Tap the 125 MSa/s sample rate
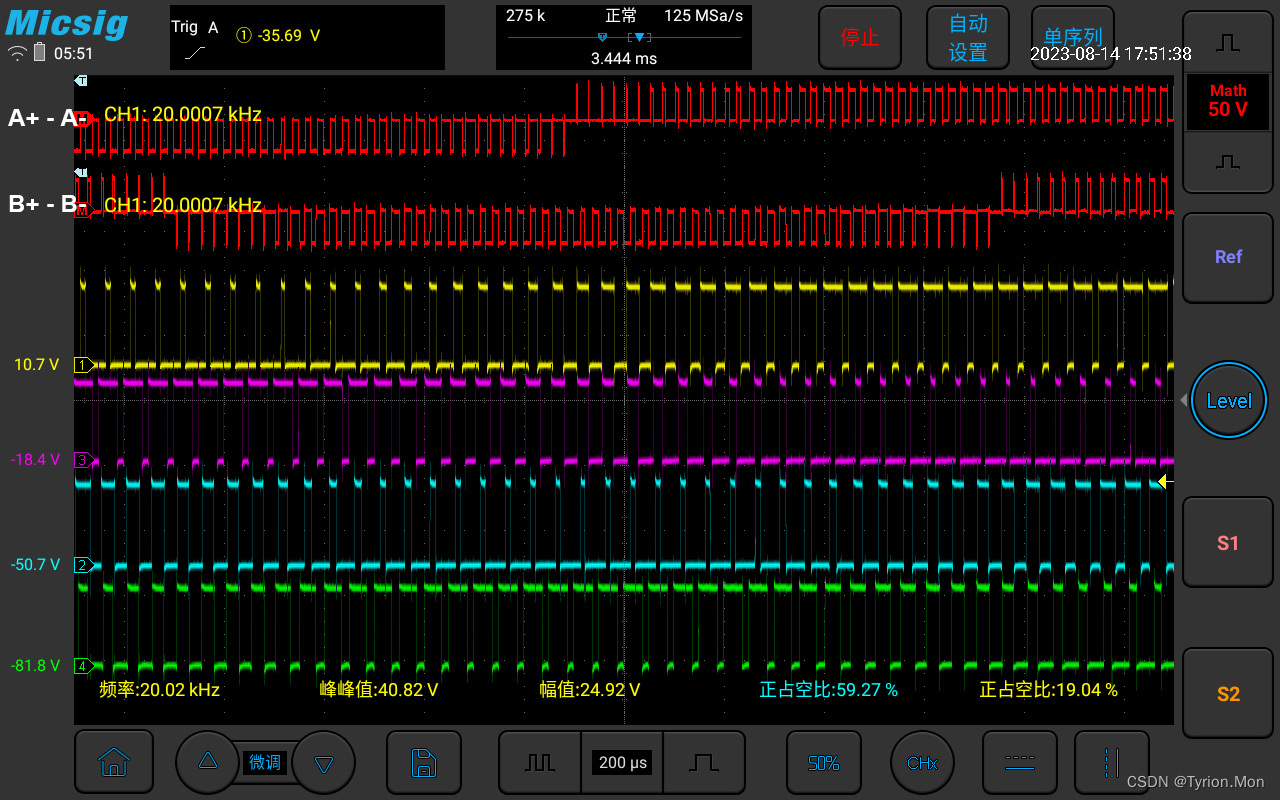 [x=703, y=16]
